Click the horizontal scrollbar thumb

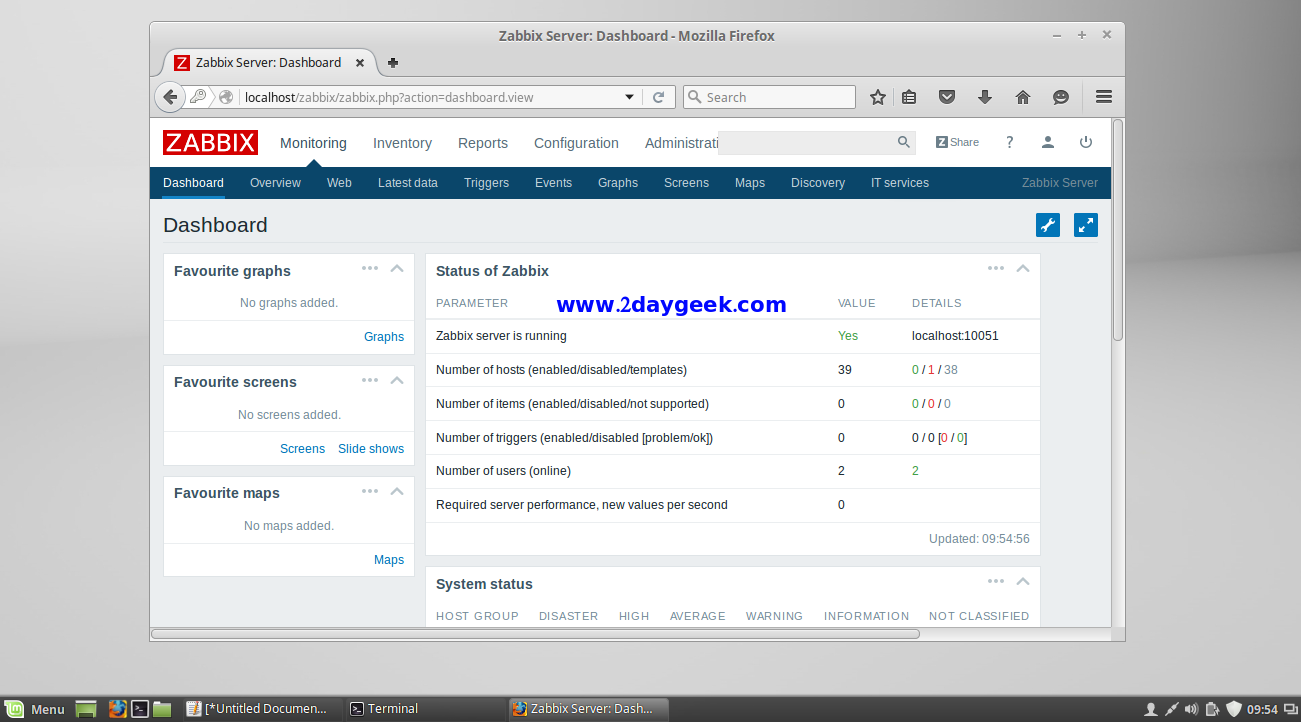click(535, 634)
